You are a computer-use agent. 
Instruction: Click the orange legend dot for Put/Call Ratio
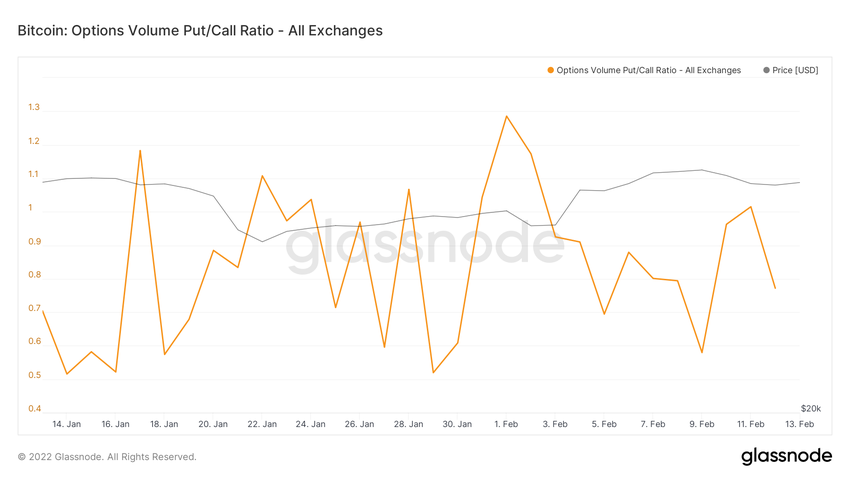550,70
